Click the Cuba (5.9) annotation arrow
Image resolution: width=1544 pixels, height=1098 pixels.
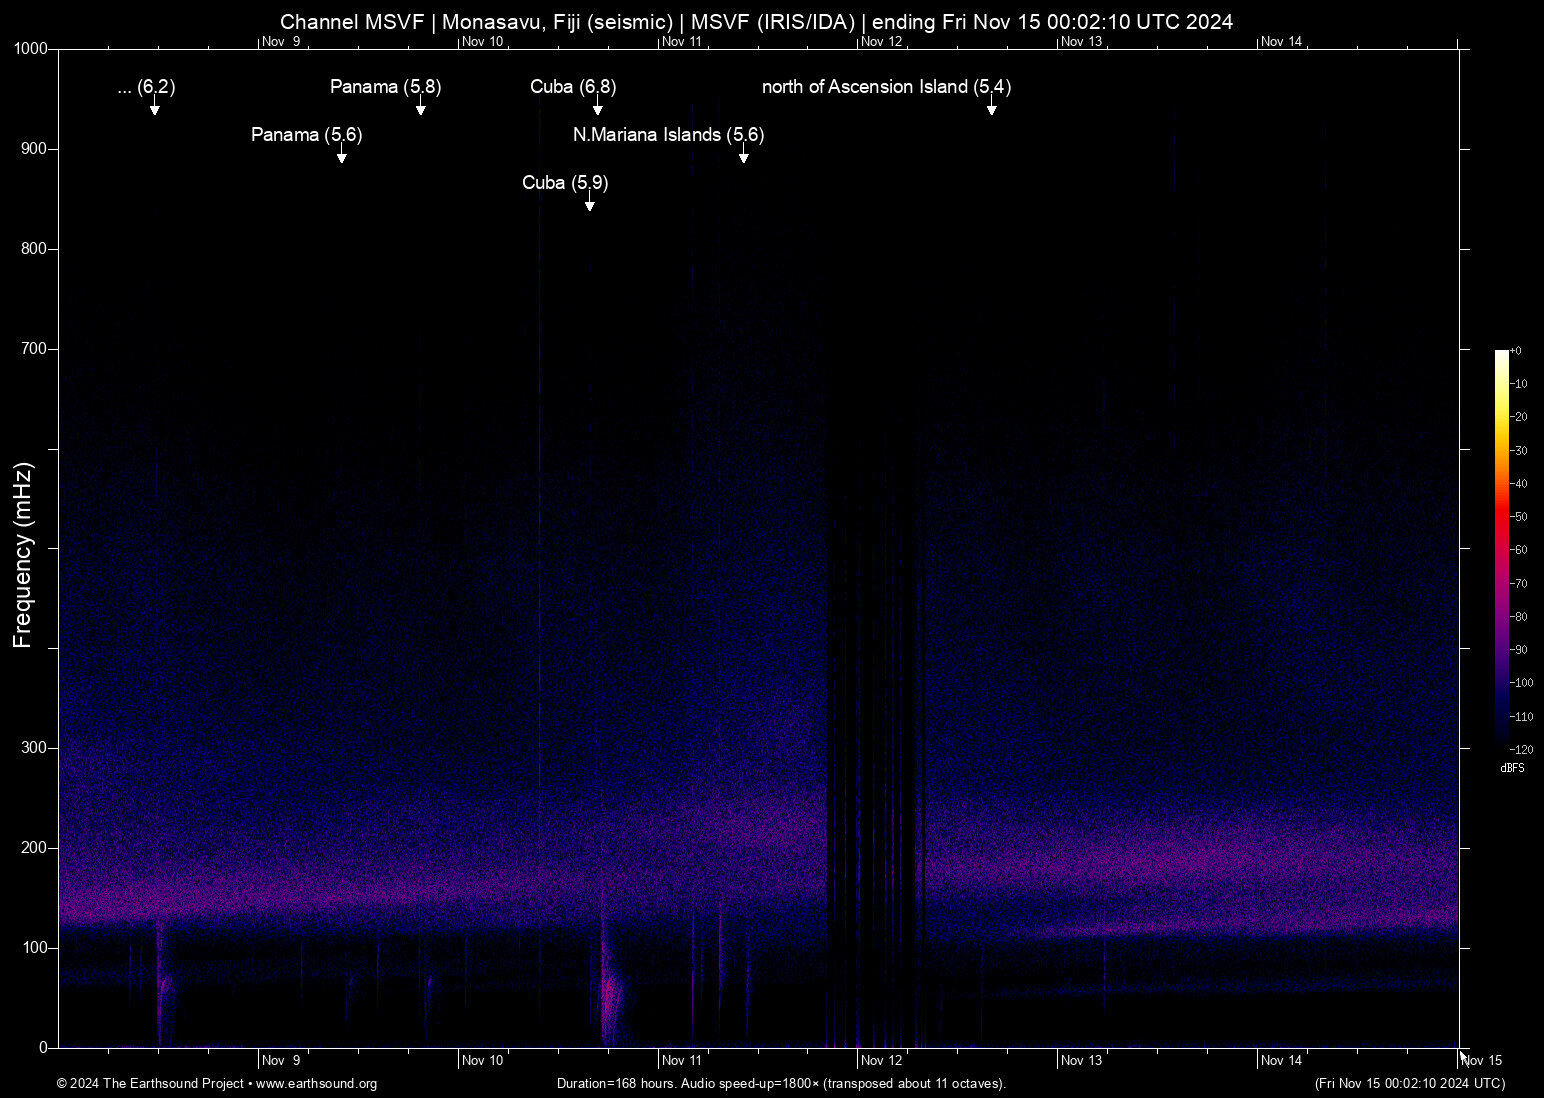(589, 202)
